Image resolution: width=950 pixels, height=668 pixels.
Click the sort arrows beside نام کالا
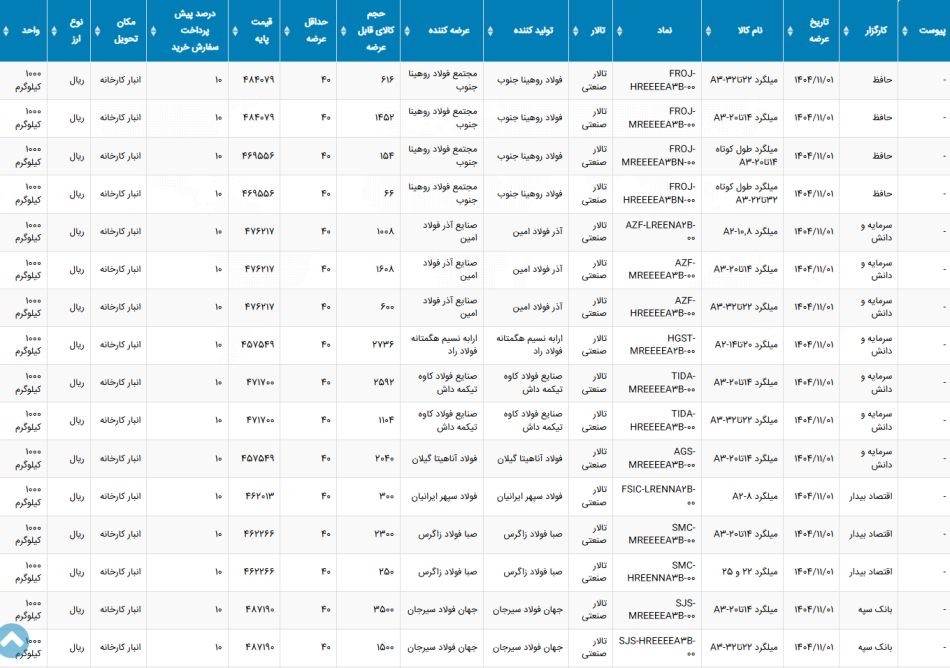coord(708,31)
